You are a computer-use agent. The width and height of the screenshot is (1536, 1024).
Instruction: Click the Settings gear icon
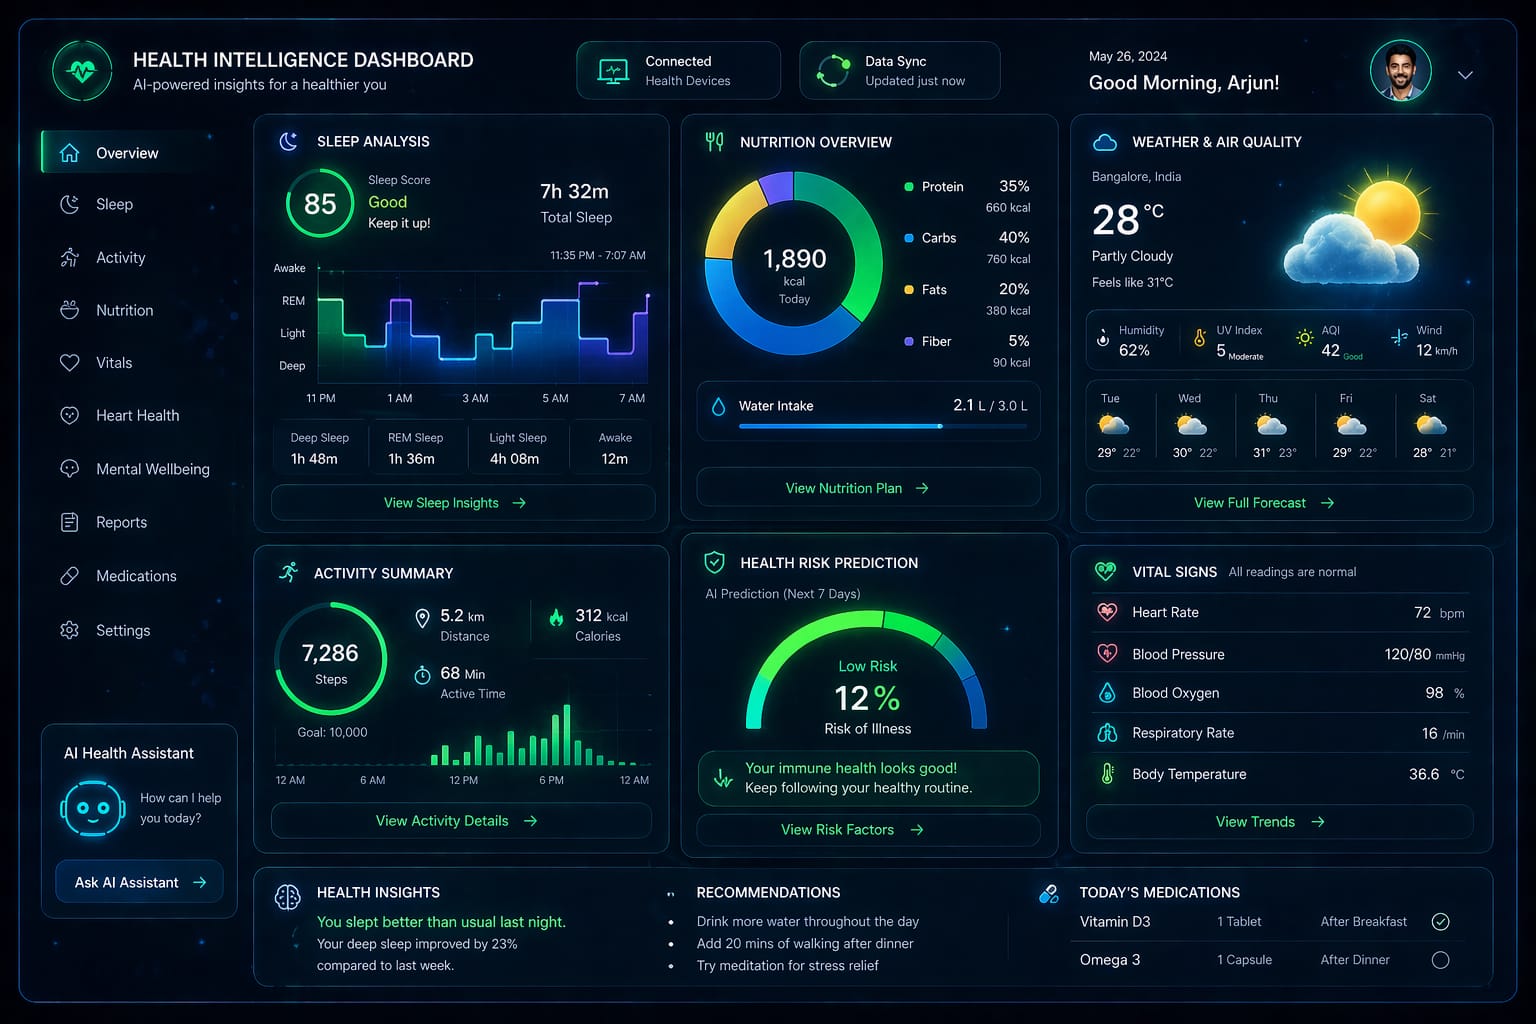[x=69, y=630]
